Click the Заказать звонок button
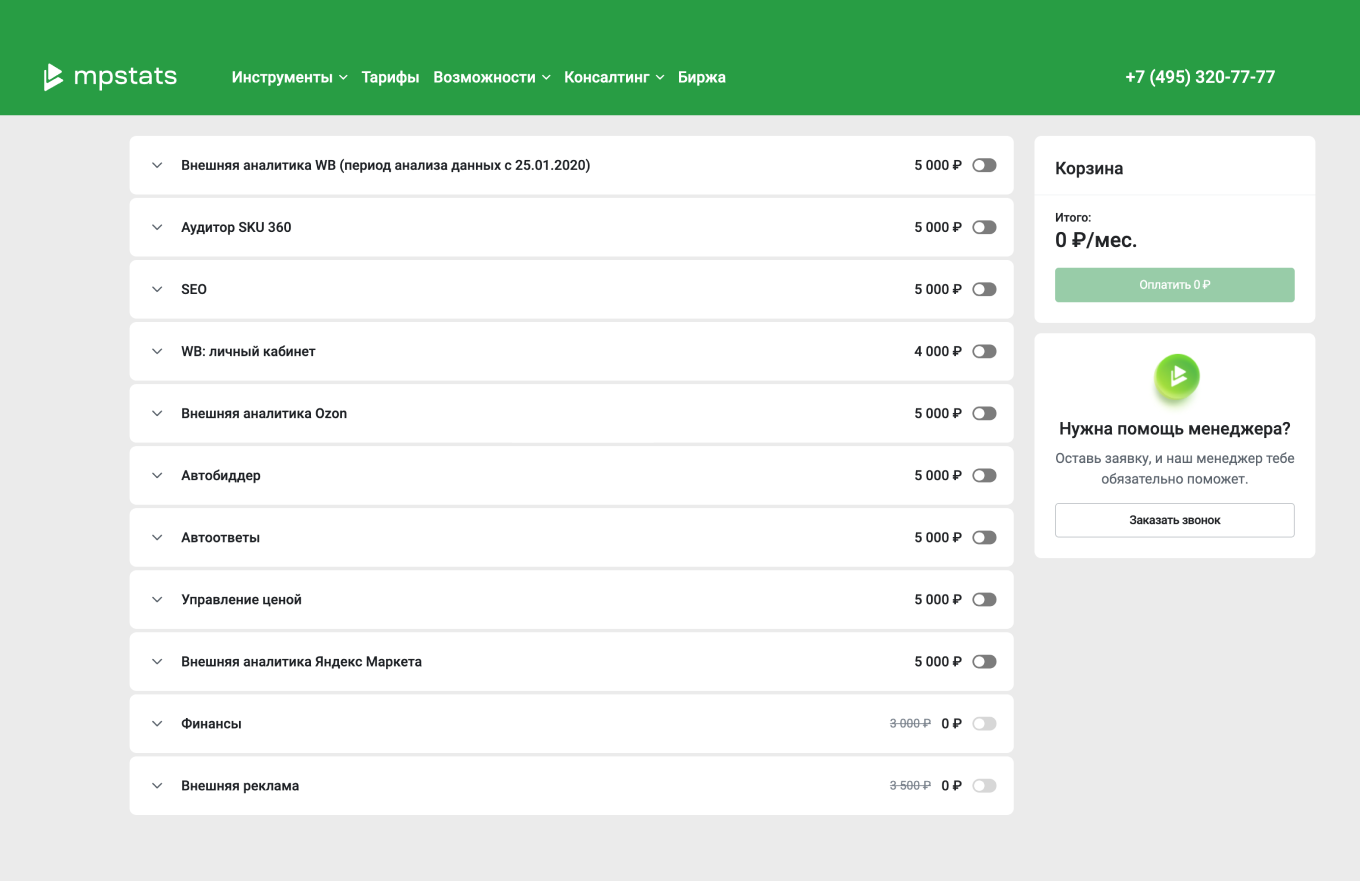 pyautogui.click(x=1174, y=520)
